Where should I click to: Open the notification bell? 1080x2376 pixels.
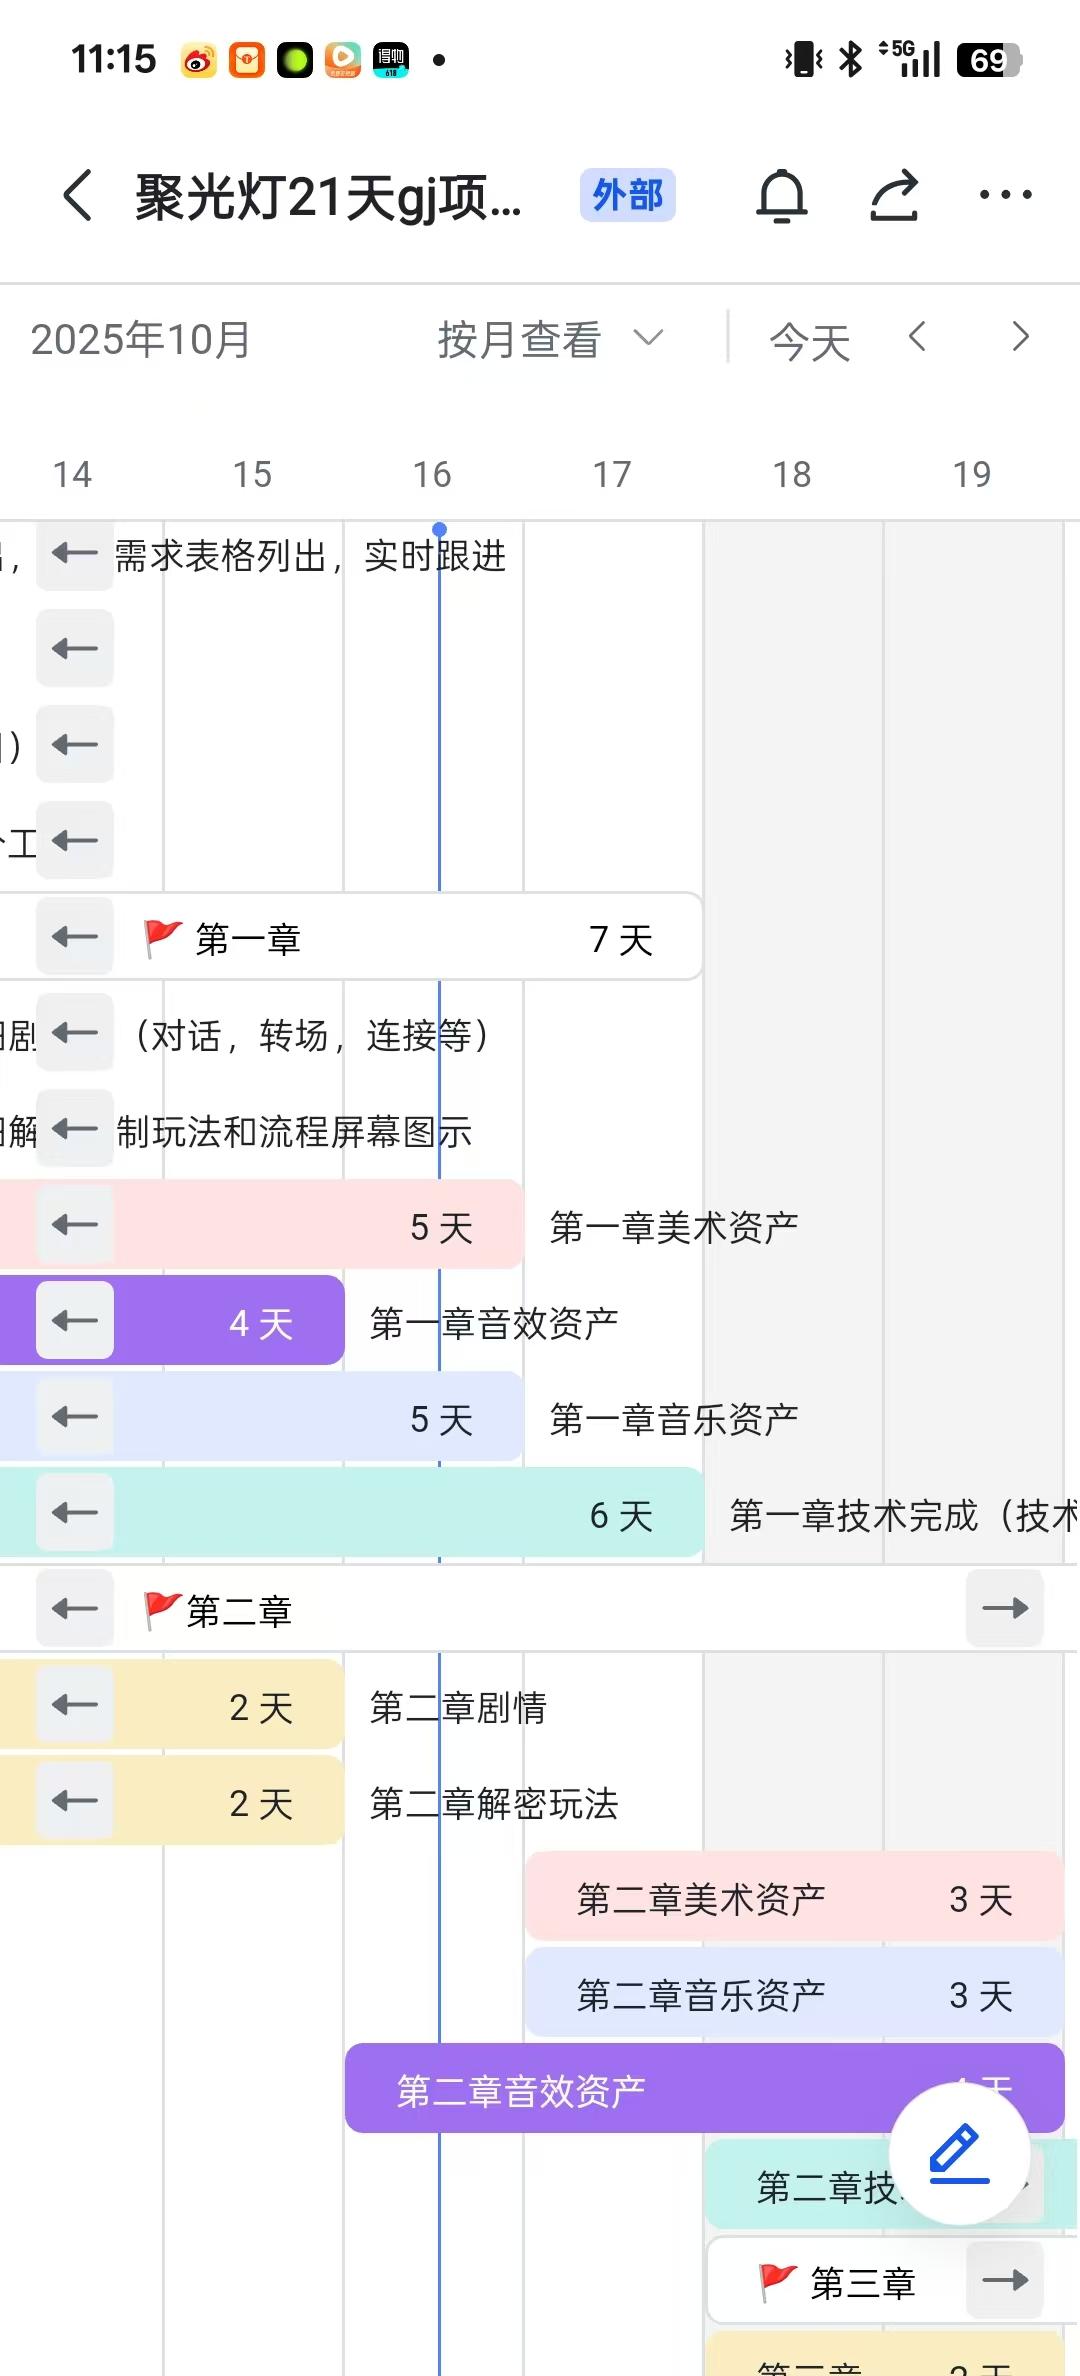[781, 195]
